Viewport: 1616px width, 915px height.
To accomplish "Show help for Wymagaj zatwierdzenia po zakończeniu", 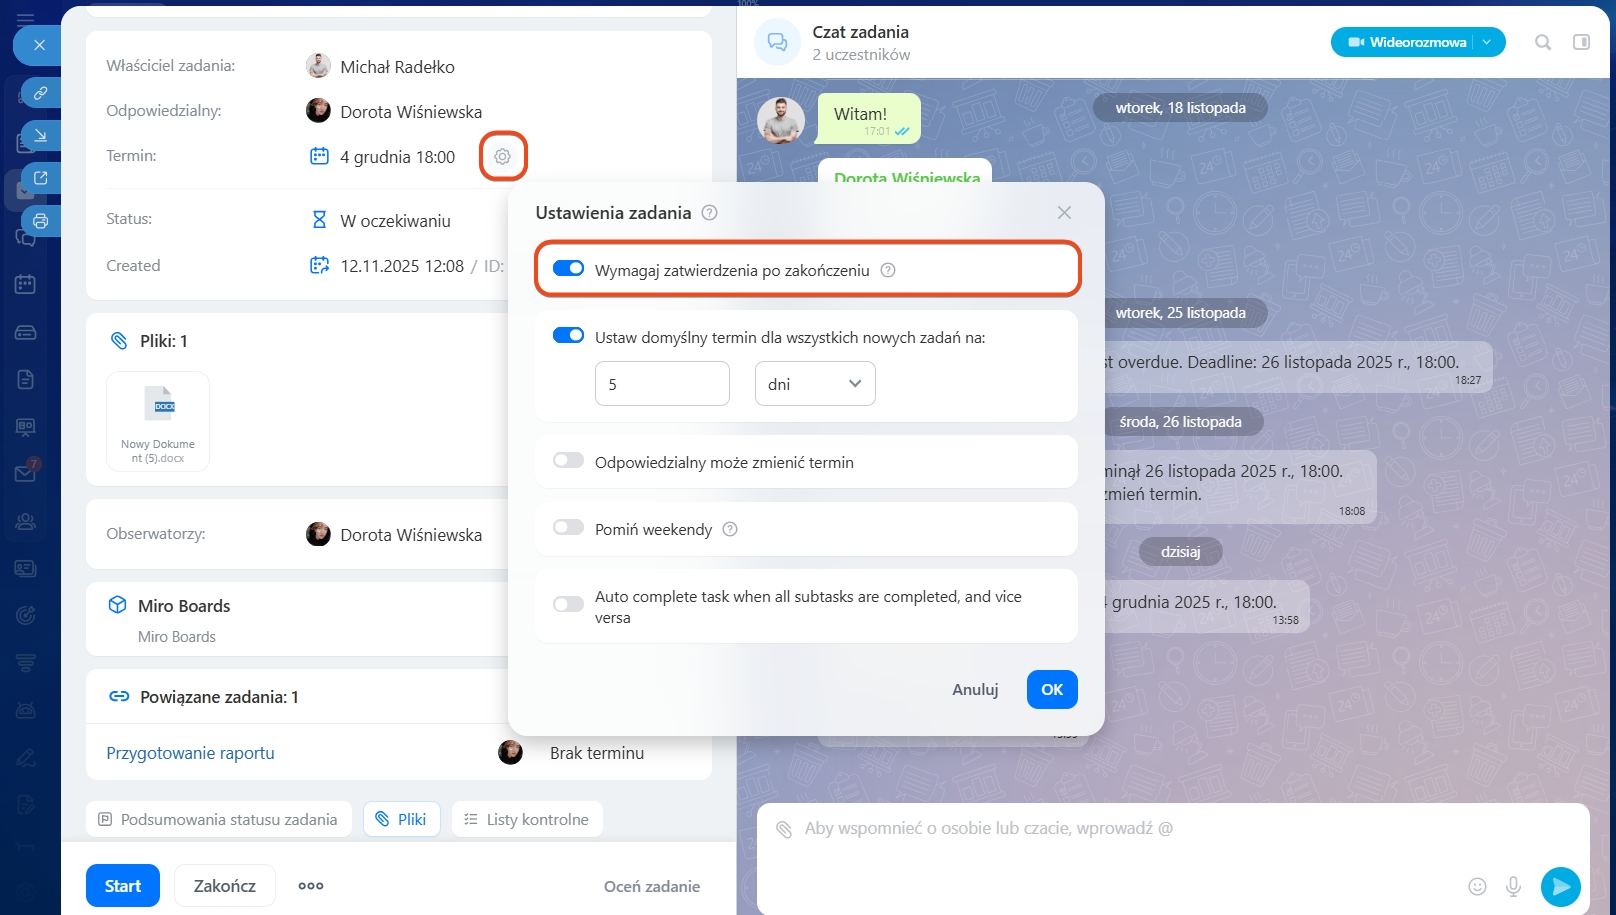I will coord(888,270).
